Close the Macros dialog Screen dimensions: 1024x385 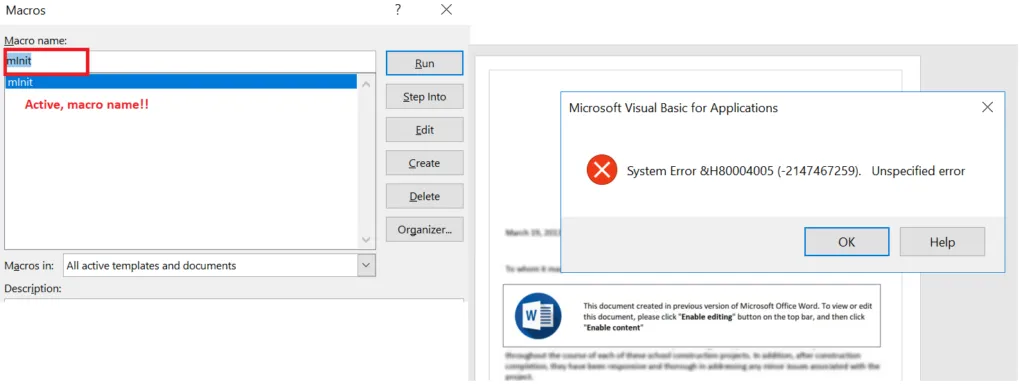point(447,10)
